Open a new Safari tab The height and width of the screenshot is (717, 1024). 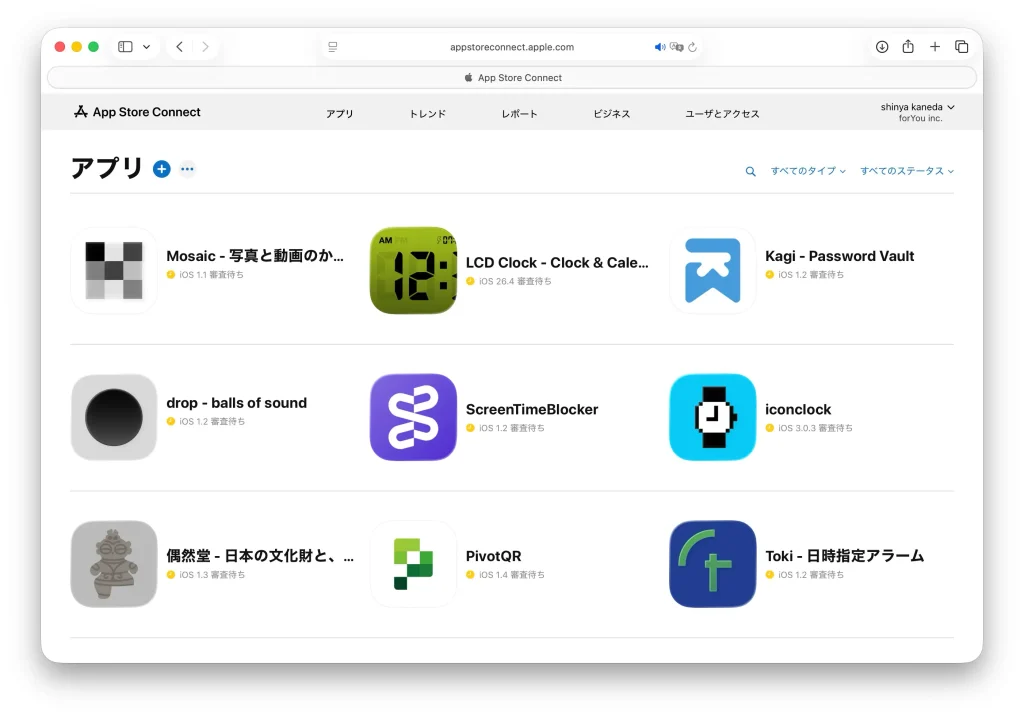(x=935, y=47)
